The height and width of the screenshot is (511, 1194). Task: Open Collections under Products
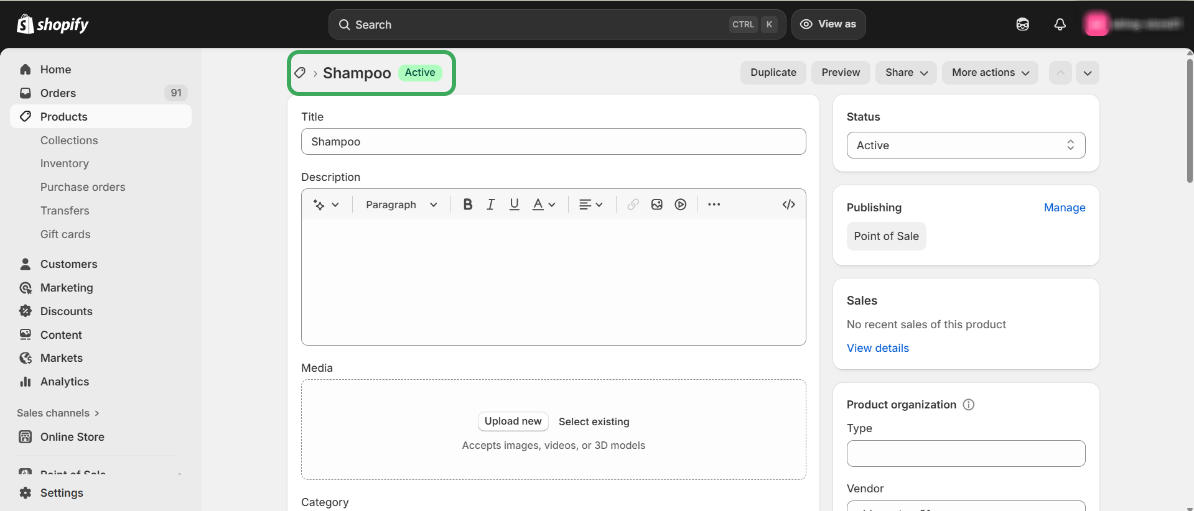coord(69,140)
